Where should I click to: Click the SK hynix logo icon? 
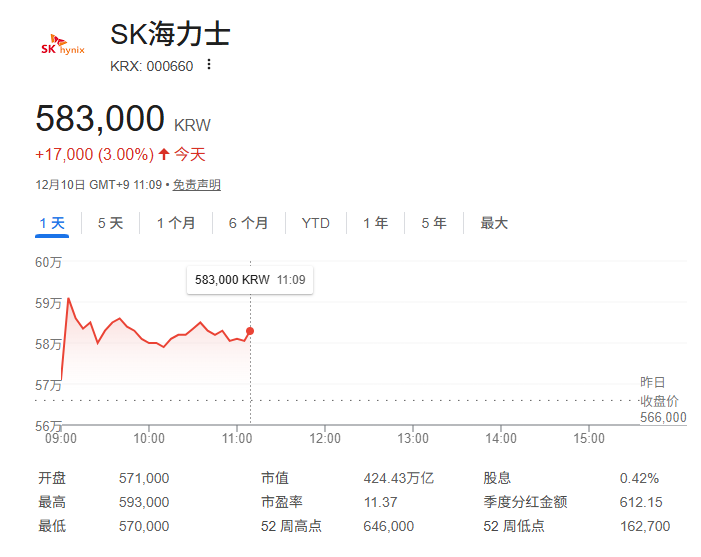point(63,46)
